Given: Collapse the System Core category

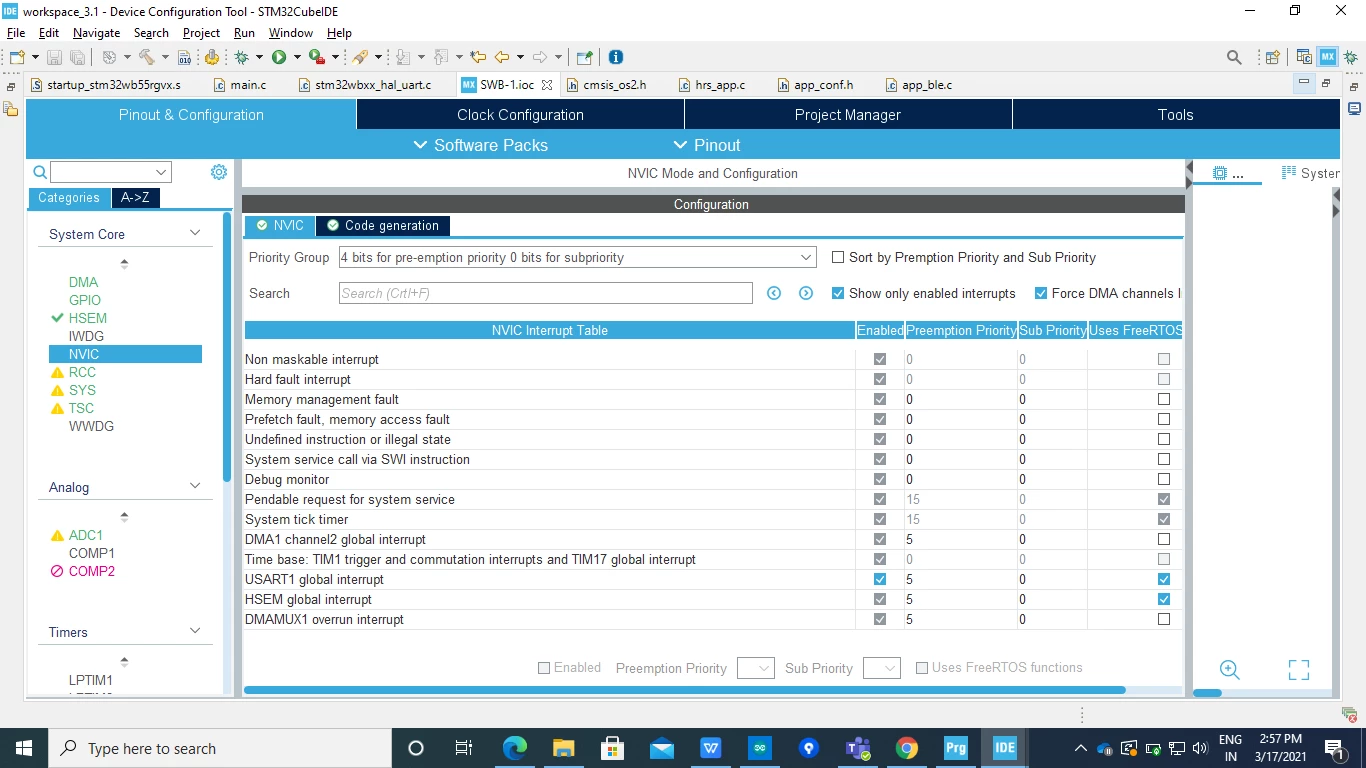Looking at the screenshot, I should (195, 233).
